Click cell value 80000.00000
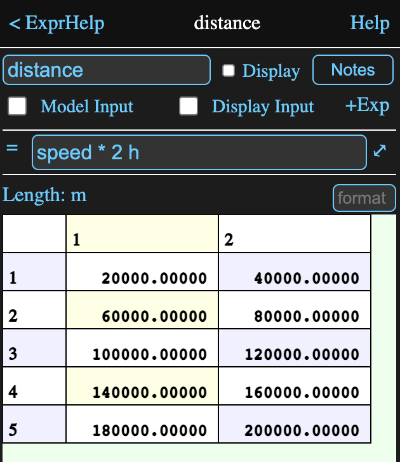 click(294, 310)
